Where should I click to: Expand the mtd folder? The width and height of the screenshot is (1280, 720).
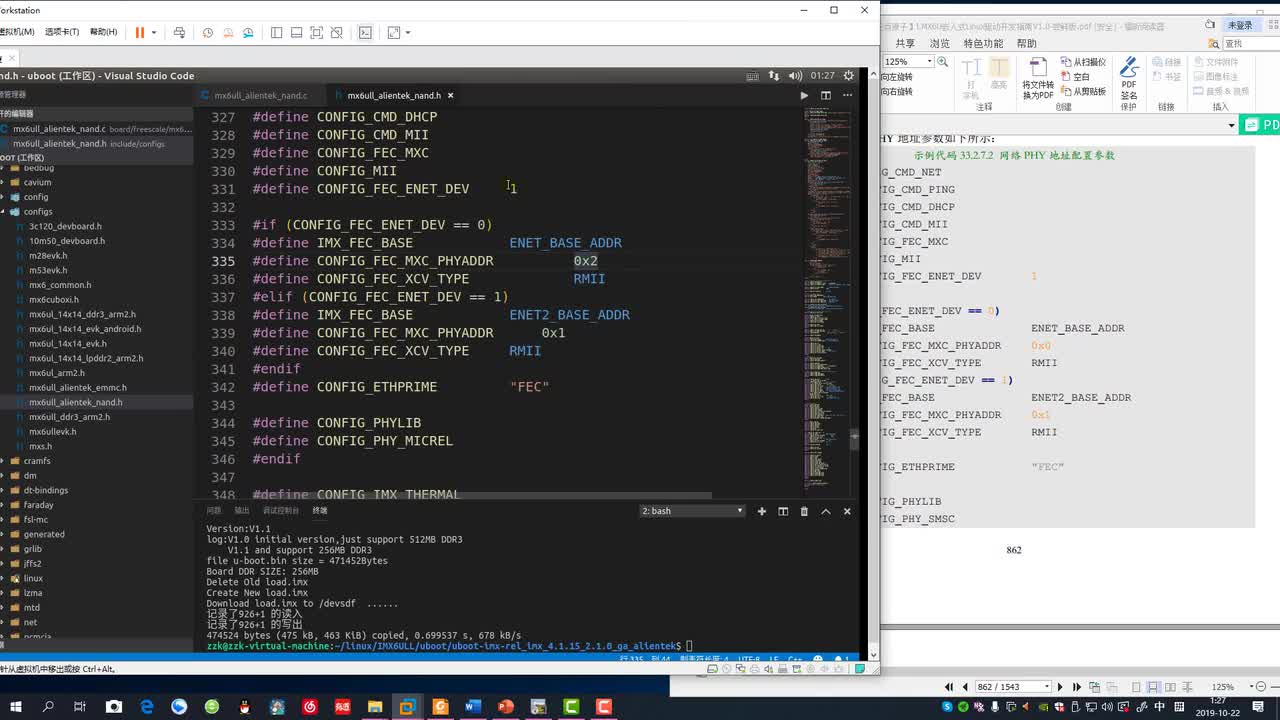pyautogui.click(x=32, y=607)
